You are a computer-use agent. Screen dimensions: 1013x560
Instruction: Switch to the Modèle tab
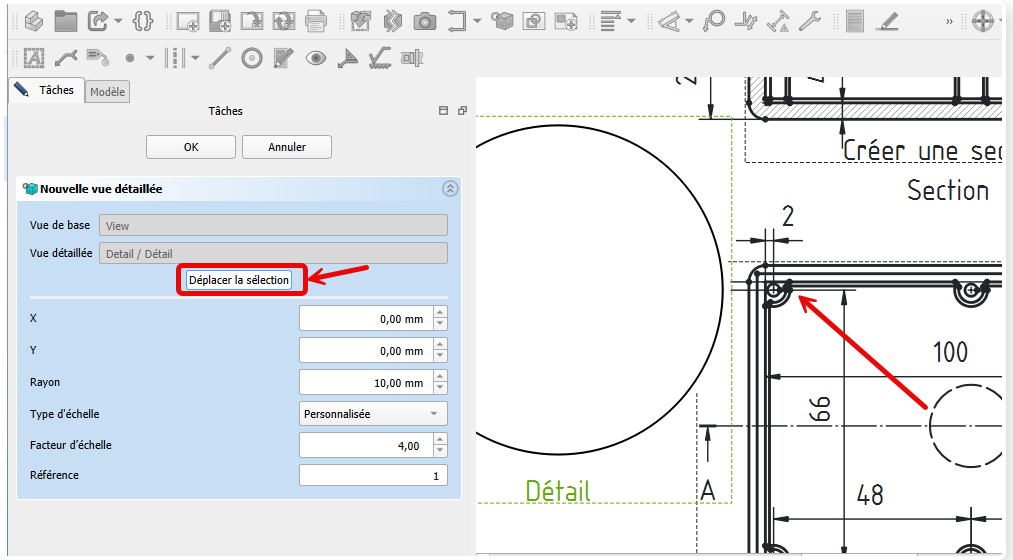108,92
